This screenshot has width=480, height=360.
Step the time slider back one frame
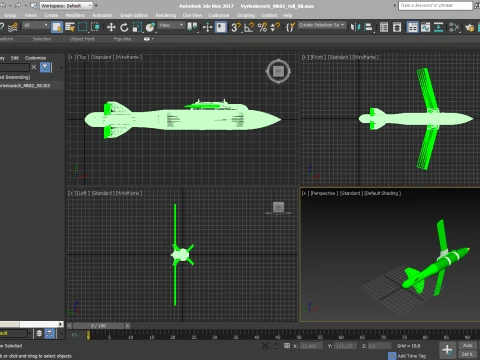tap(69, 326)
